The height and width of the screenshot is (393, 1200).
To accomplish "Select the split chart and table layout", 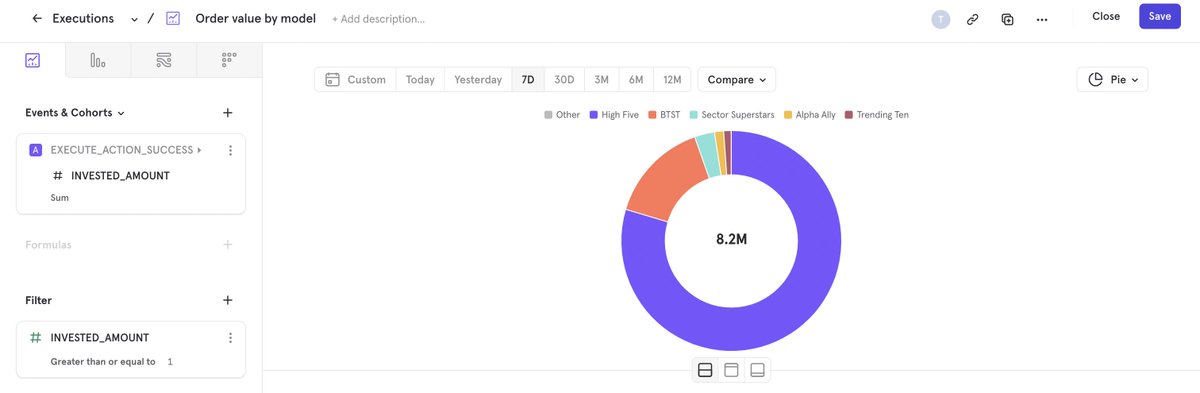I will (x=705, y=370).
